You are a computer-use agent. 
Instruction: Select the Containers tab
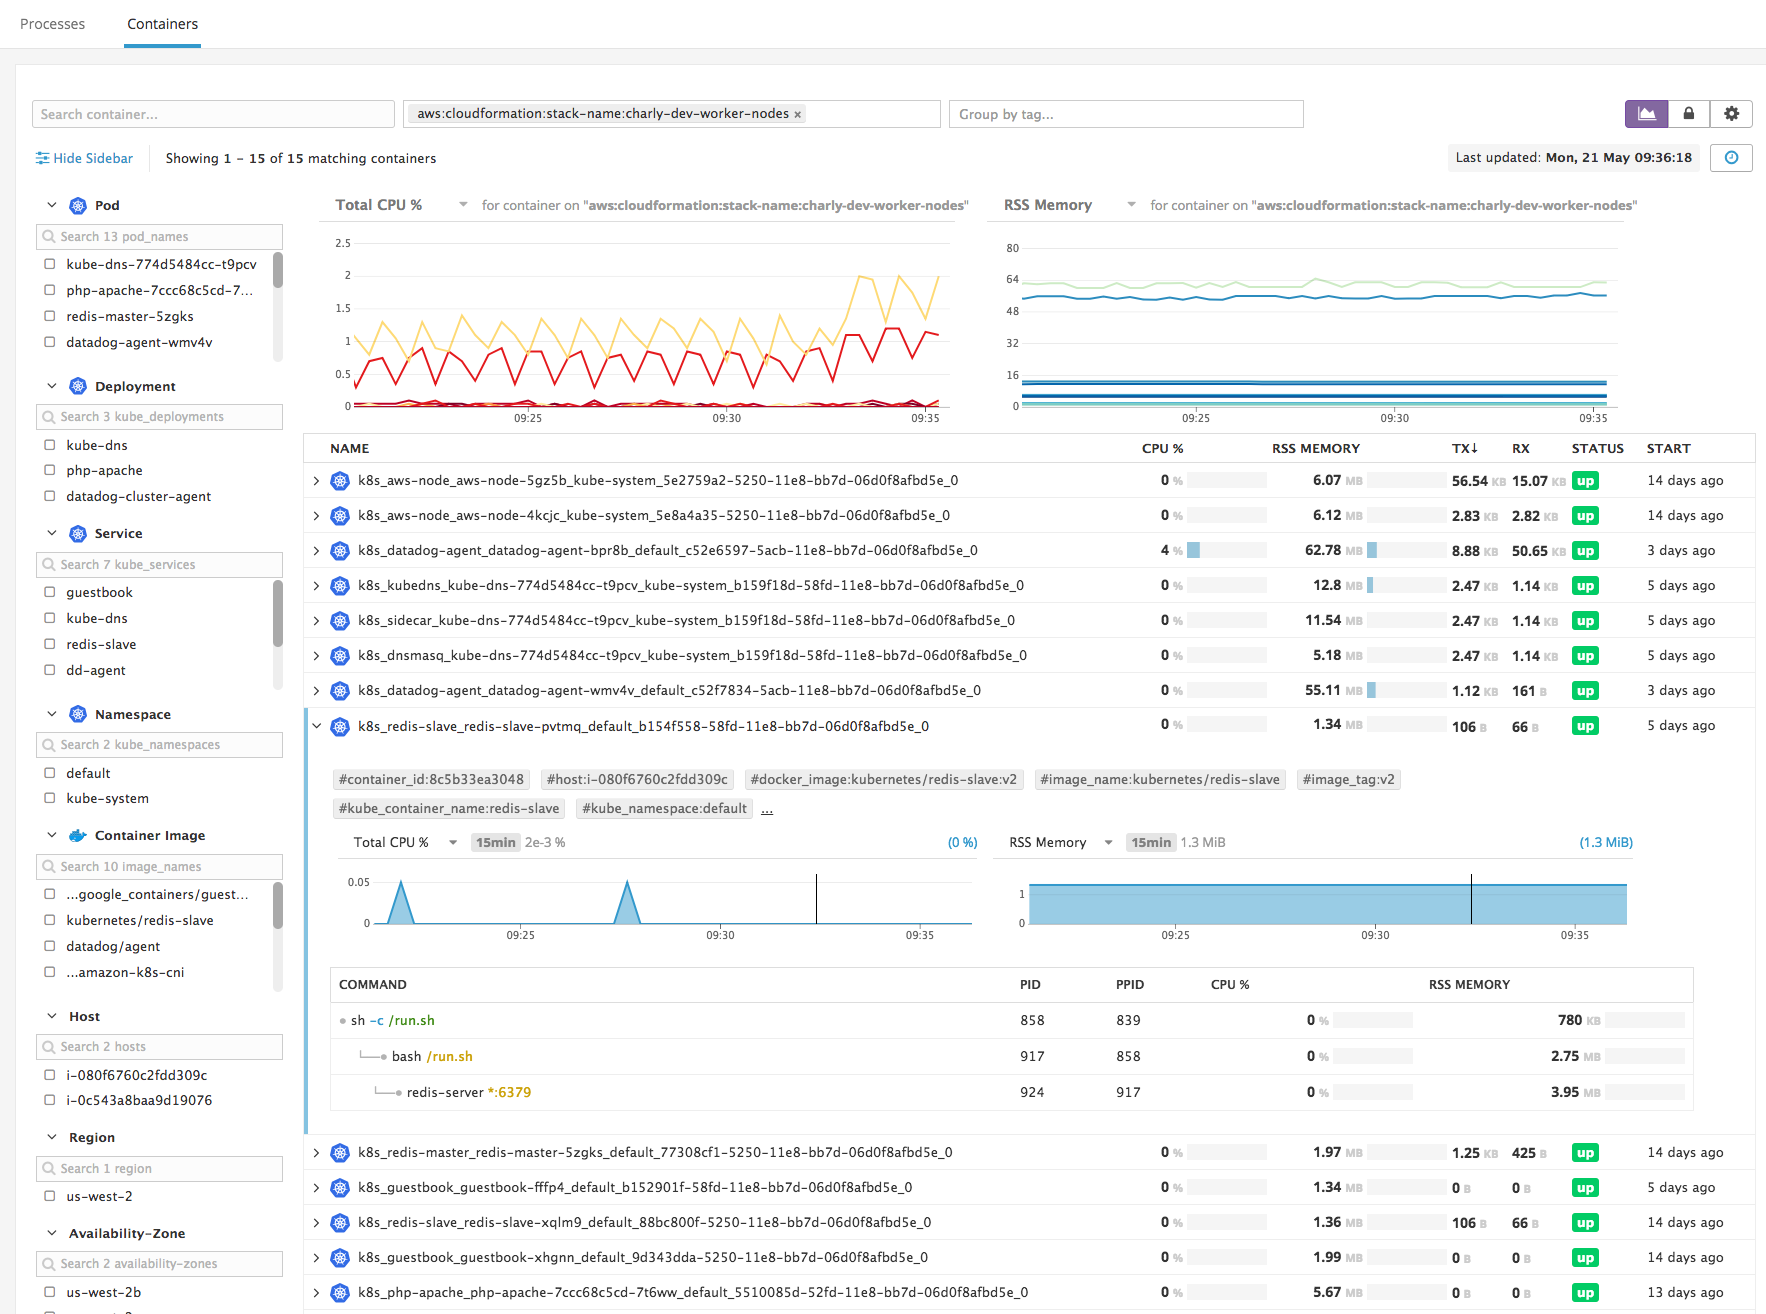click(x=162, y=23)
